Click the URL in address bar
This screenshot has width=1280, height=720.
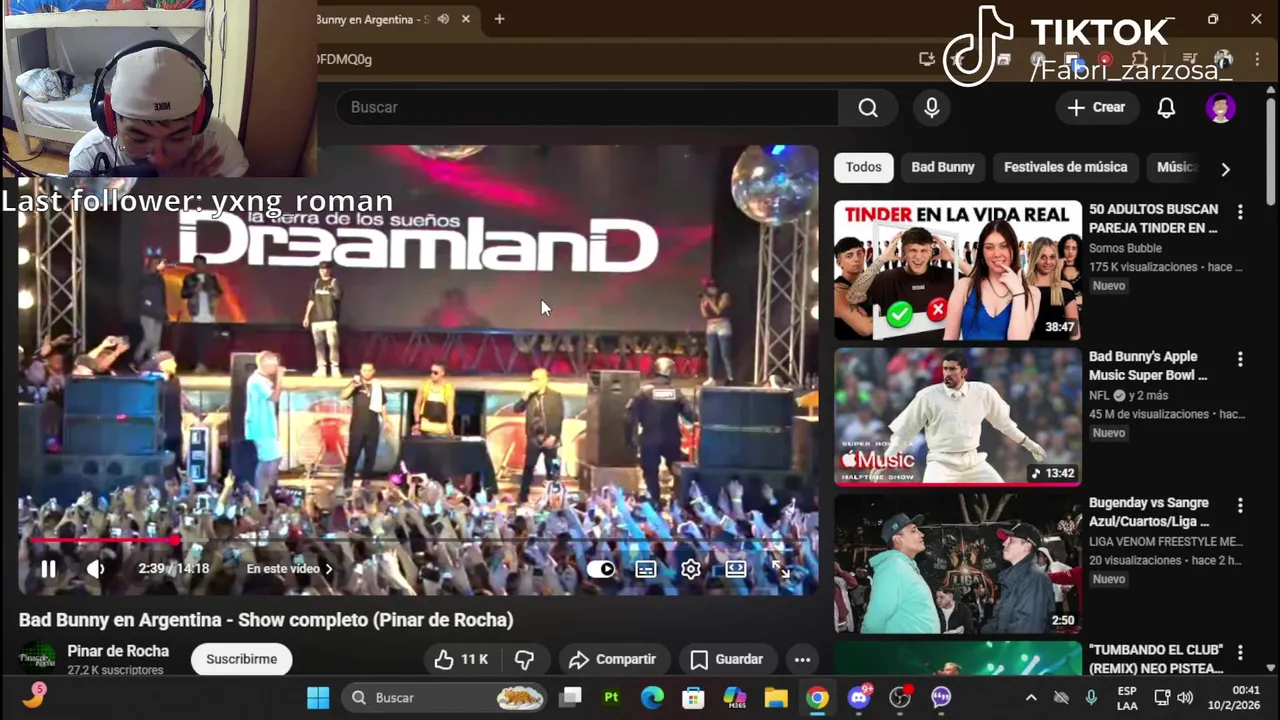point(344,59)
